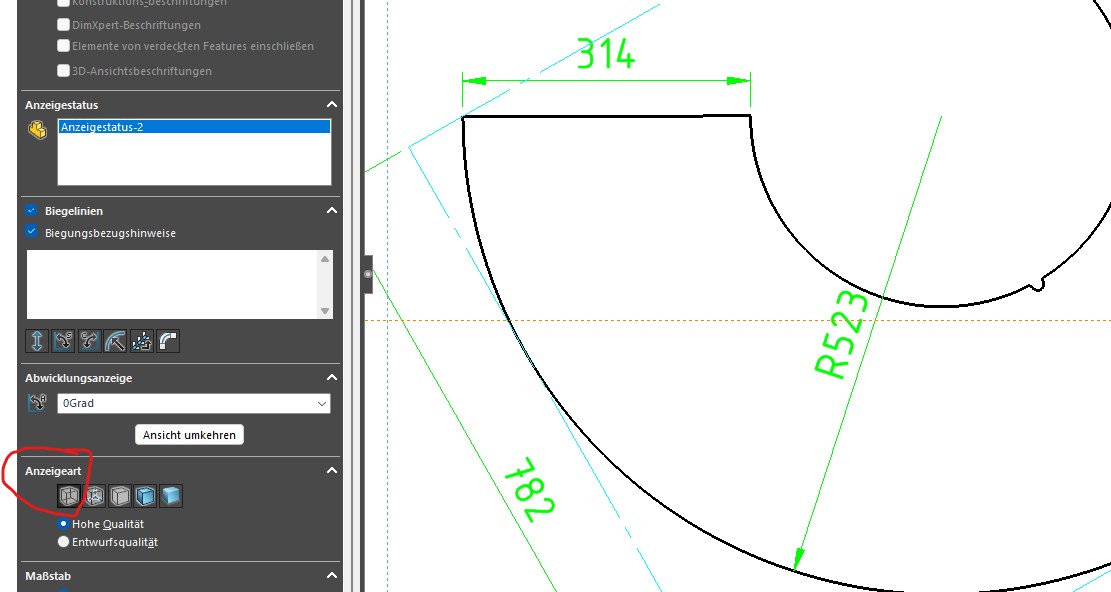Select shaded with edges display style
This screenshot has width=1111, height=592.
pyautogui.click(x=145, y=496)
